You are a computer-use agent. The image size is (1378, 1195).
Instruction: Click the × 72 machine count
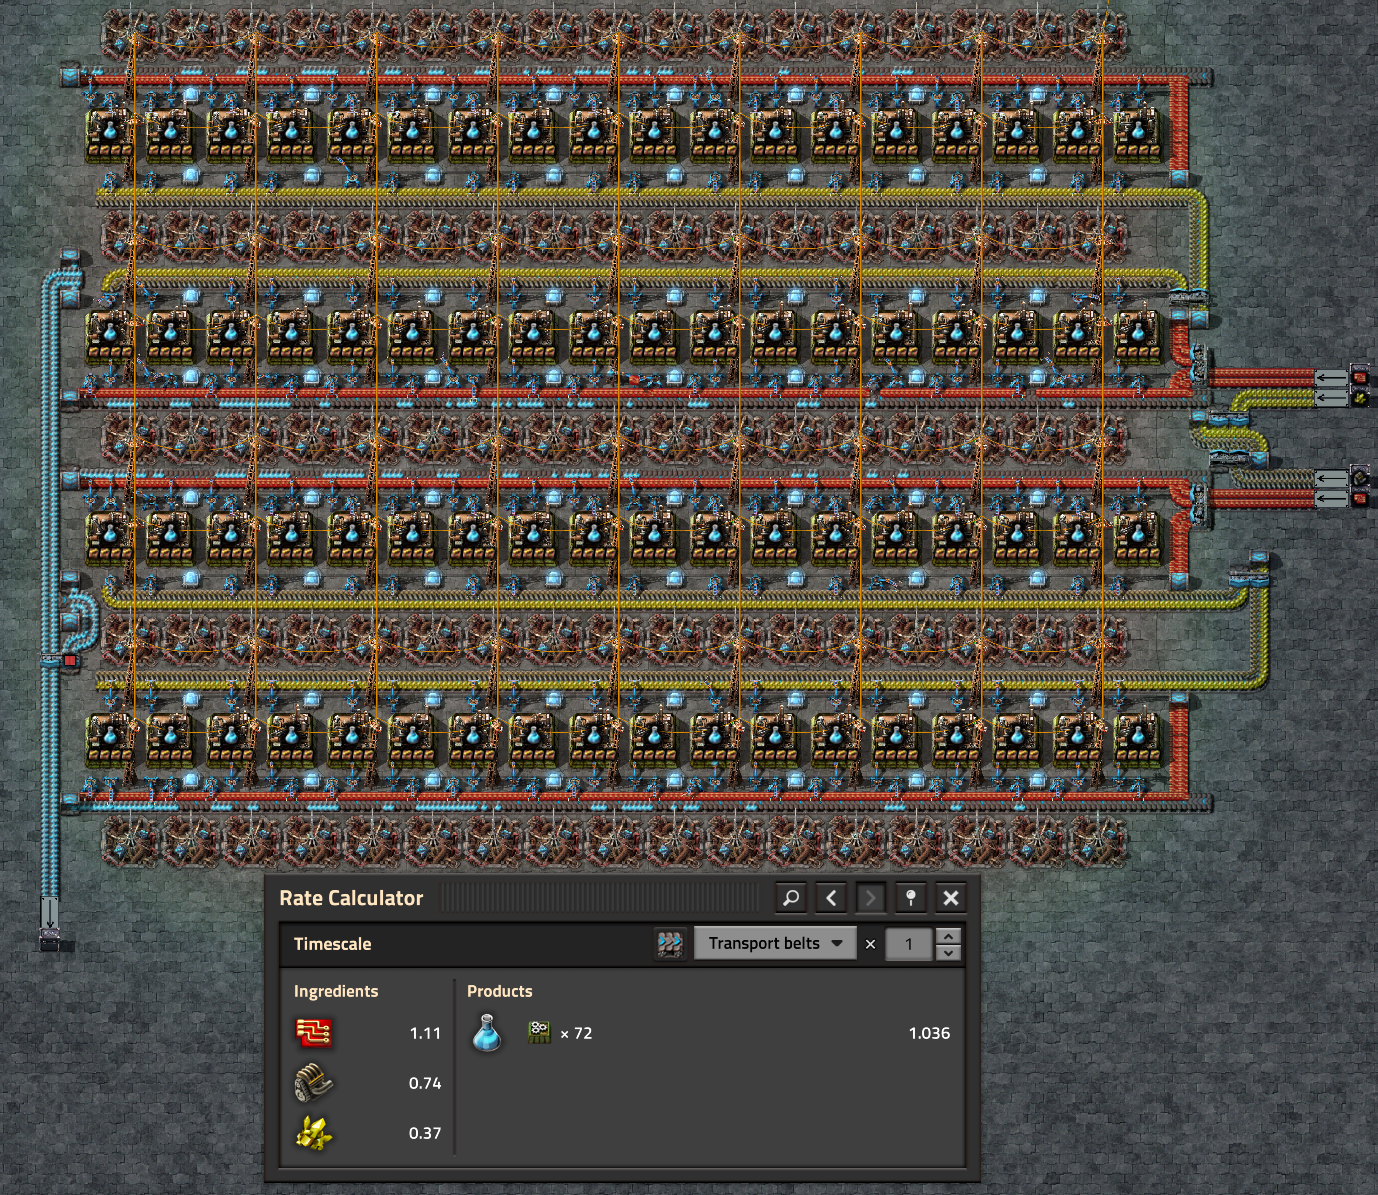[576, 1033]
